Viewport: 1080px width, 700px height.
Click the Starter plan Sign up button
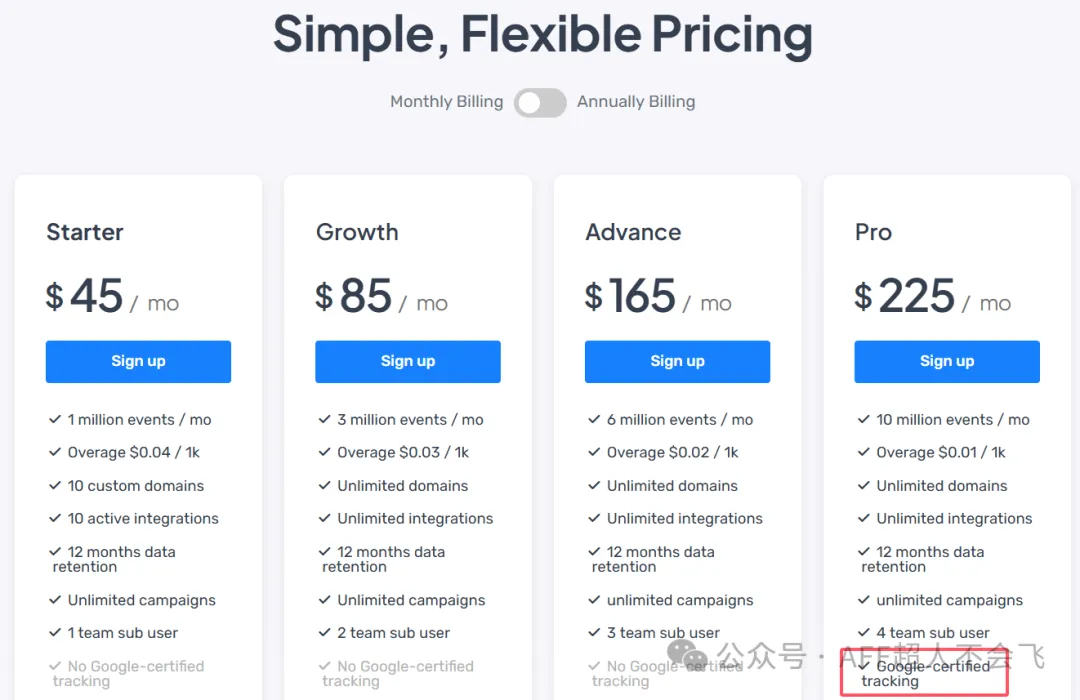(x=138, y=362)
